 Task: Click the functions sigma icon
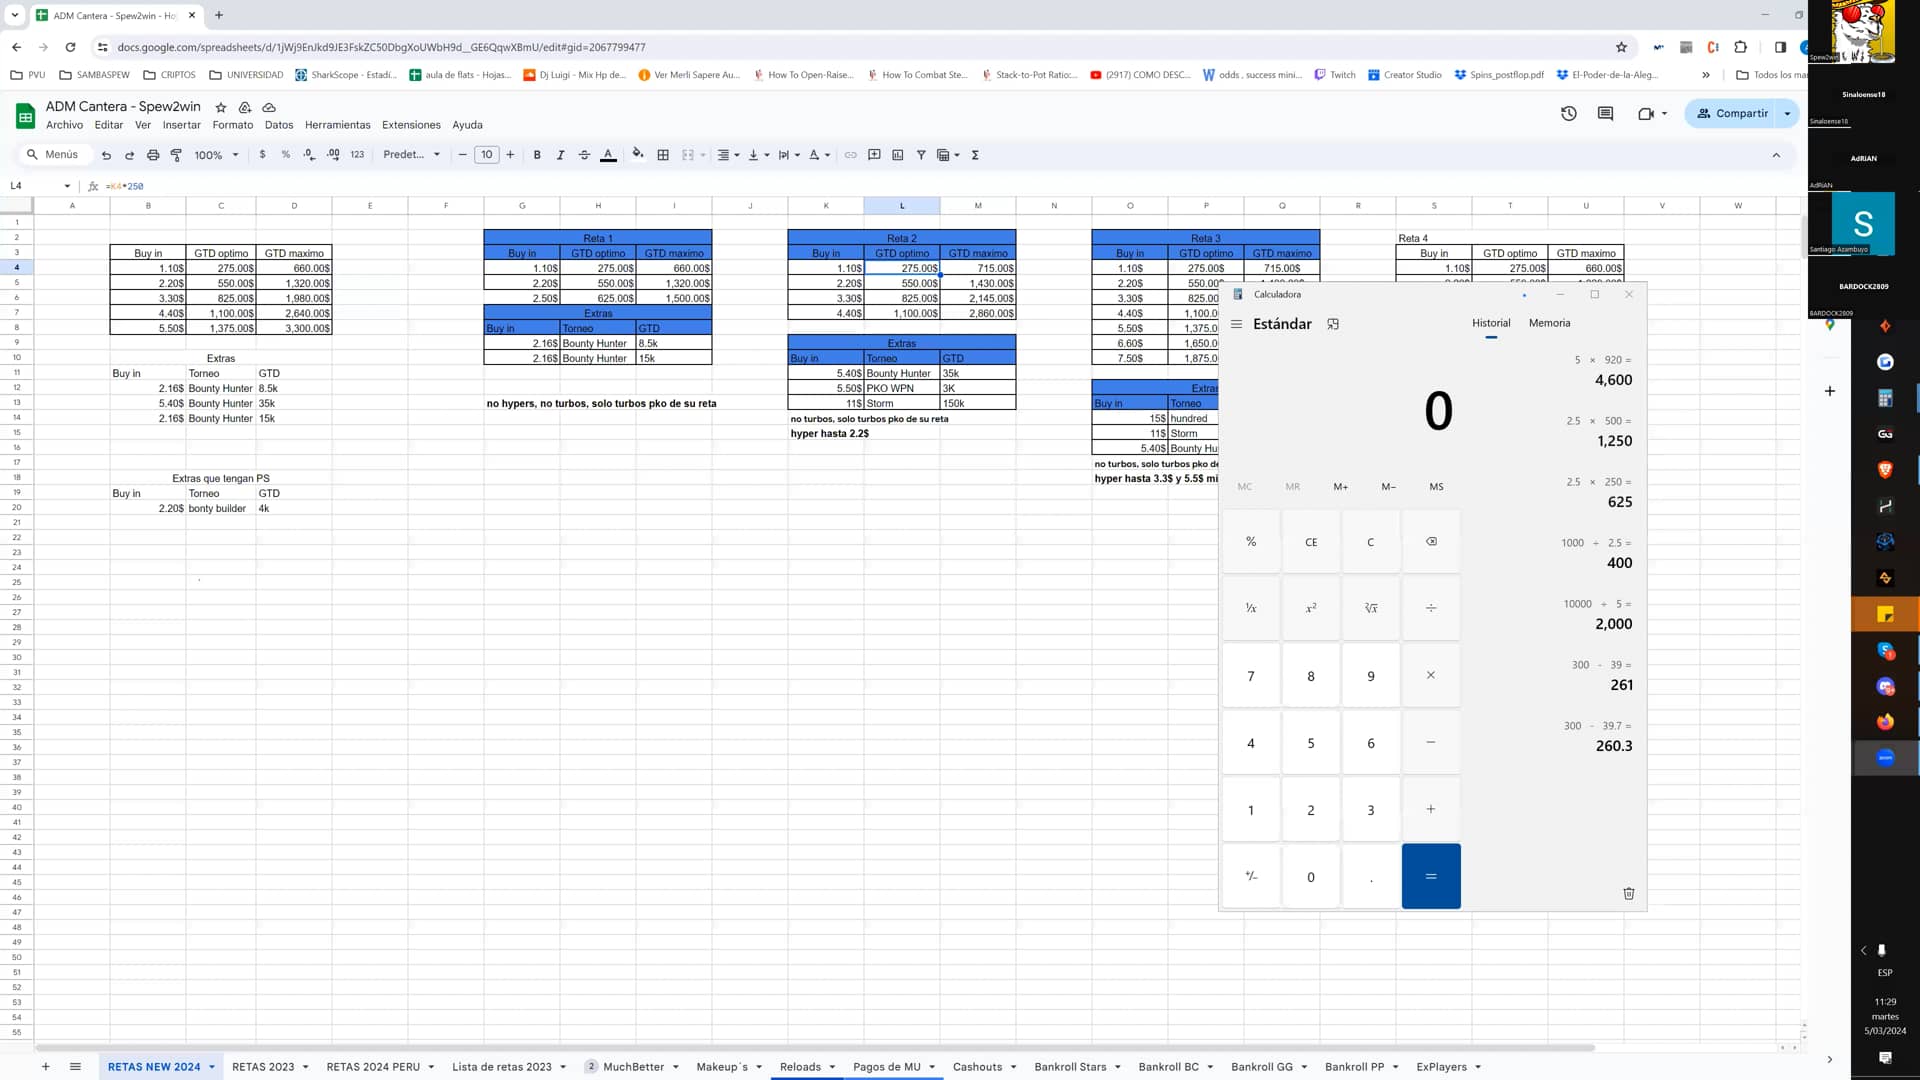975,155
